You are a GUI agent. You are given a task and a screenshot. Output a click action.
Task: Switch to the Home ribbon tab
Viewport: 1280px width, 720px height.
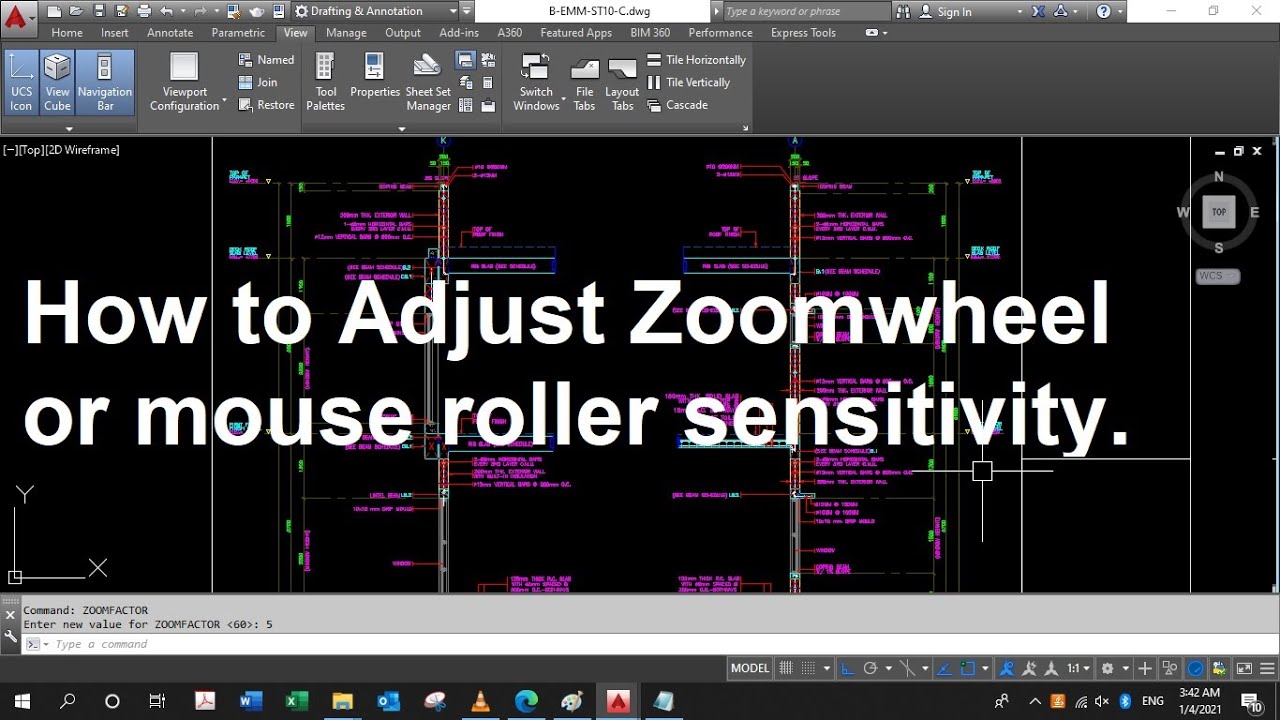point(67,32)
